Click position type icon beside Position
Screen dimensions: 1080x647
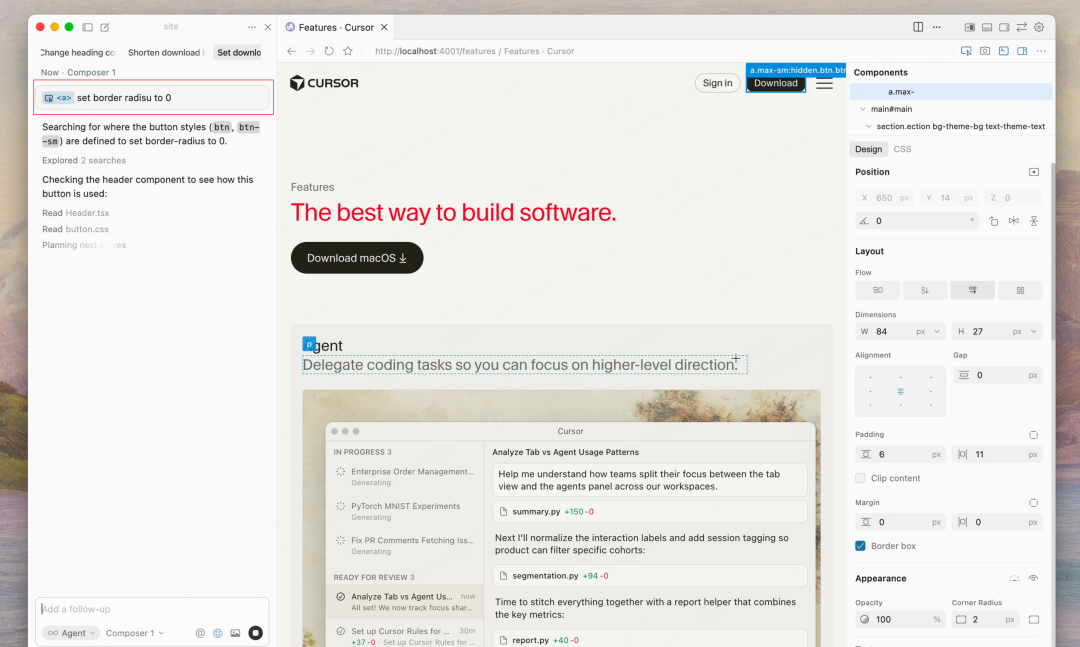[x=1034, y=172]
